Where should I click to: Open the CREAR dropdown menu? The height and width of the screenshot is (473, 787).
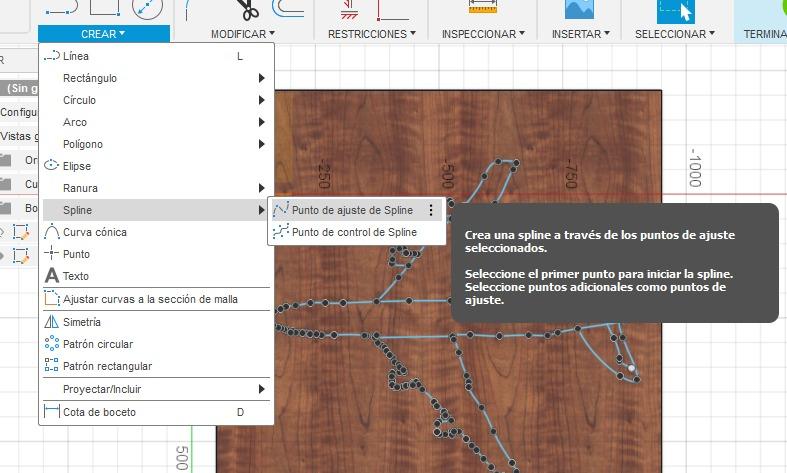click(x=103, y=34)
